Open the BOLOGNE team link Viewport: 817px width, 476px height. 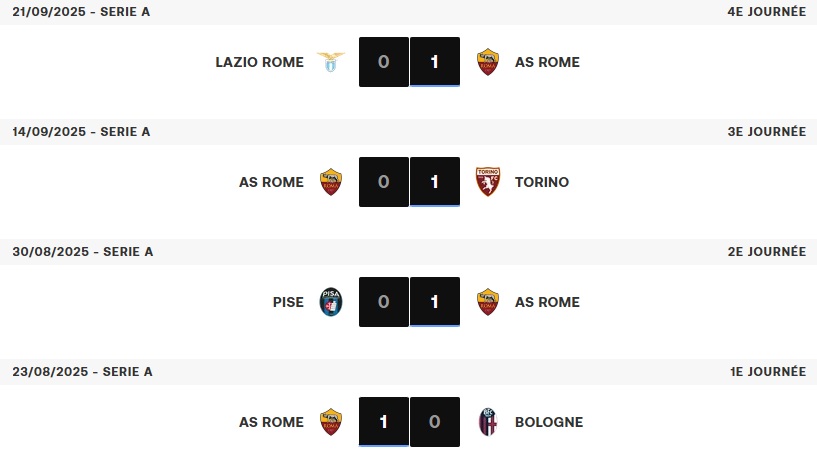tap(548, 422)
